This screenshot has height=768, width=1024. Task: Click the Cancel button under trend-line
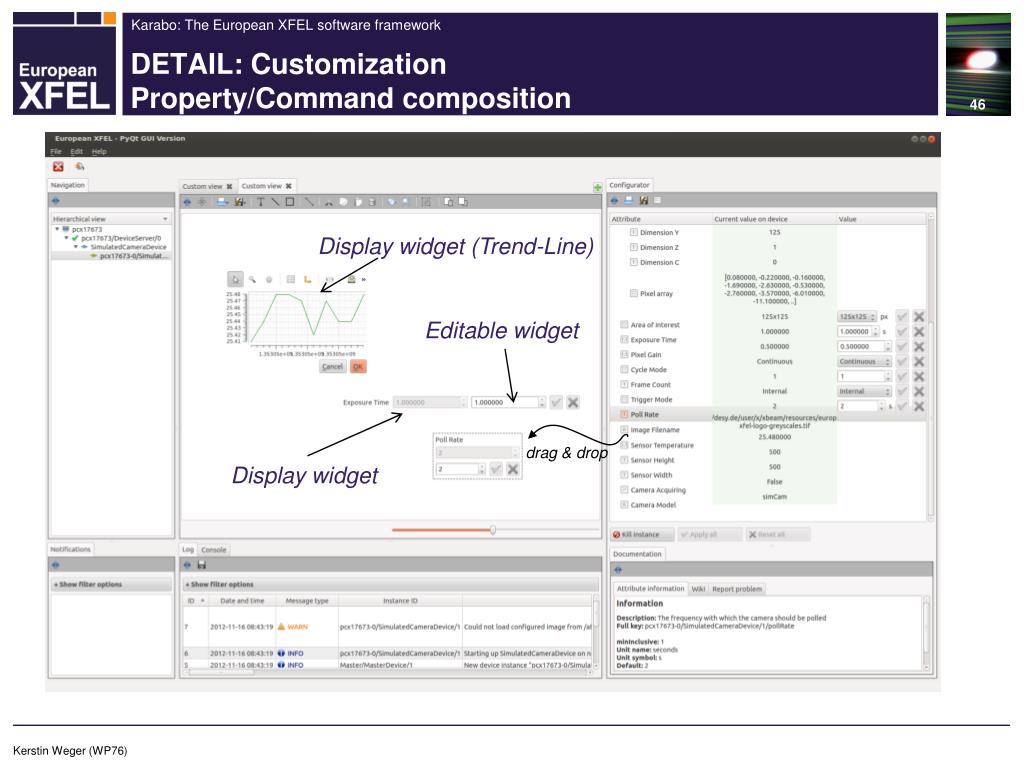click(332, 367)
